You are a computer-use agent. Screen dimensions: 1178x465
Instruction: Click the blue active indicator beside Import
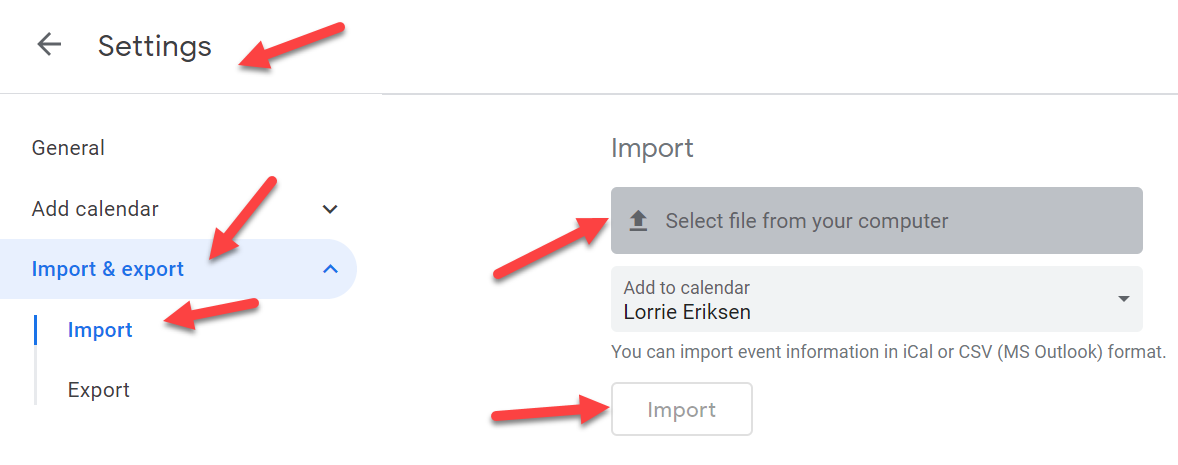coord(35,330)
